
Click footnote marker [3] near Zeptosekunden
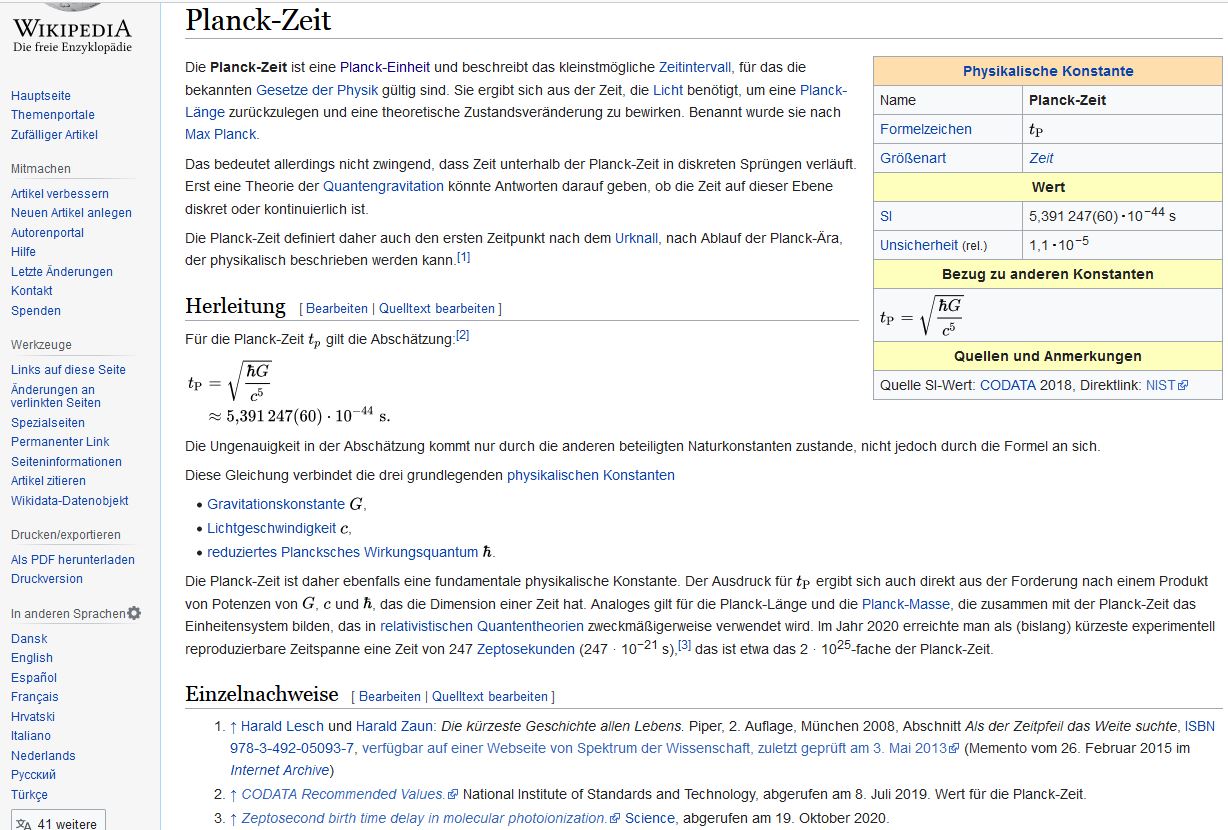(685, 645)
